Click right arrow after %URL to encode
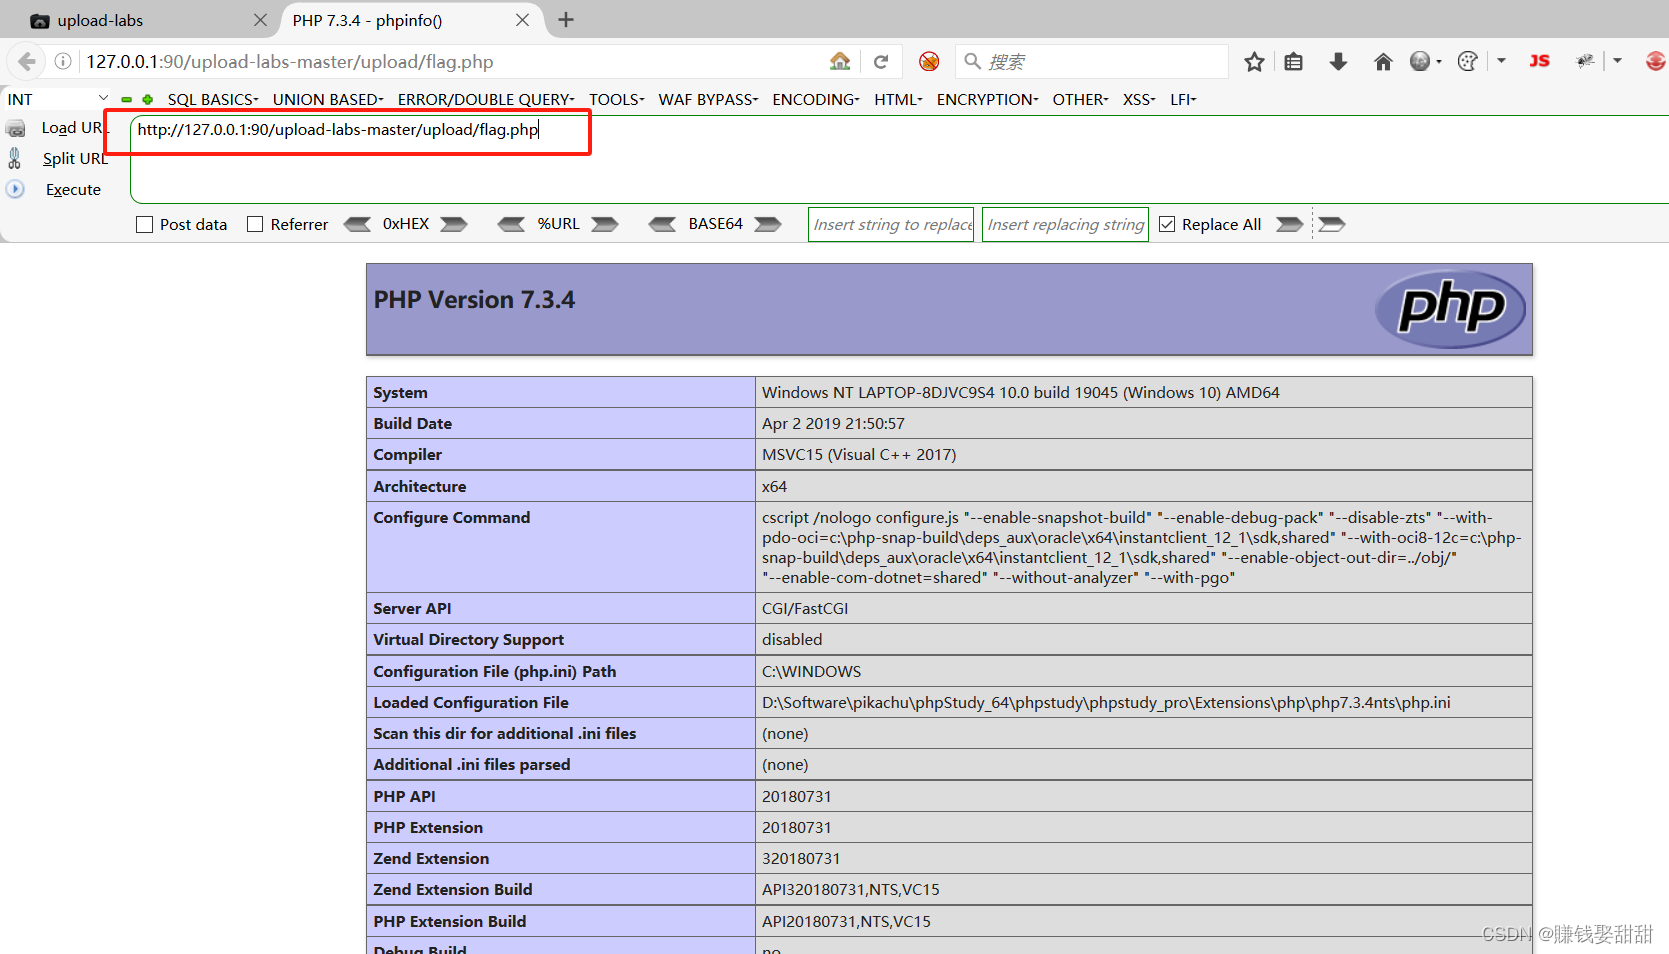This screenshot has width=1669, height=954. (605, 224)
